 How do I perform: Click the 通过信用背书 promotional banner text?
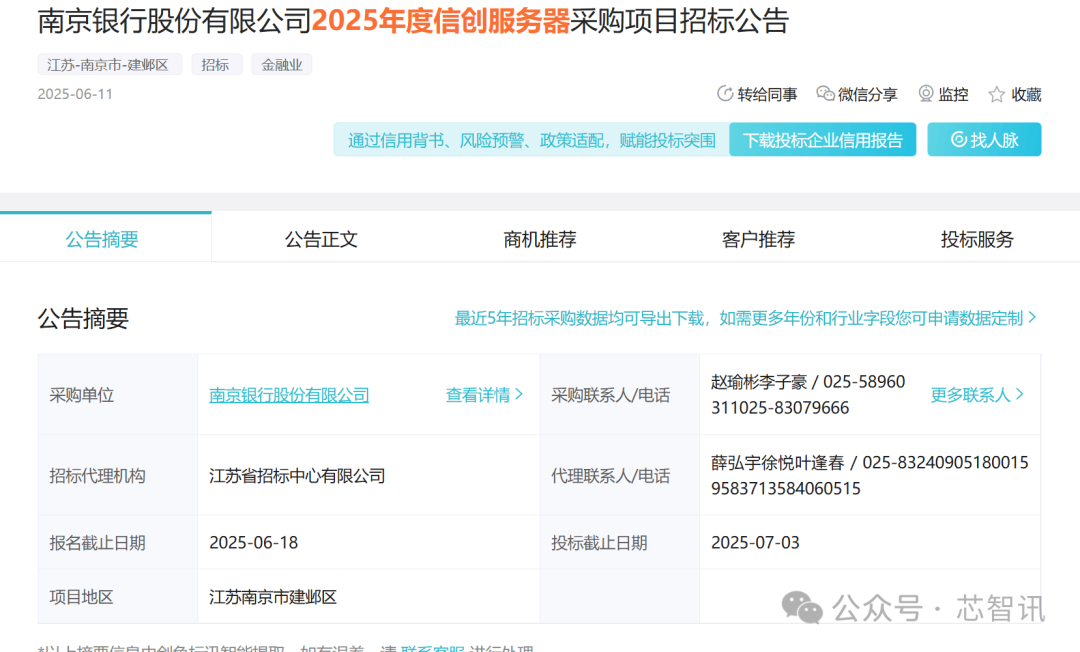(531, 140)
